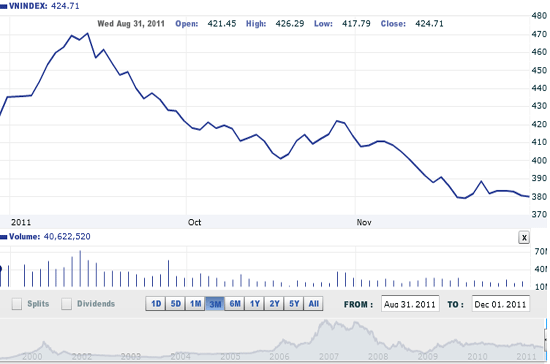Click the Volume value 40,622,520
Image resolution: width=550 pixels, height=364 pixels.
(67, 237)
